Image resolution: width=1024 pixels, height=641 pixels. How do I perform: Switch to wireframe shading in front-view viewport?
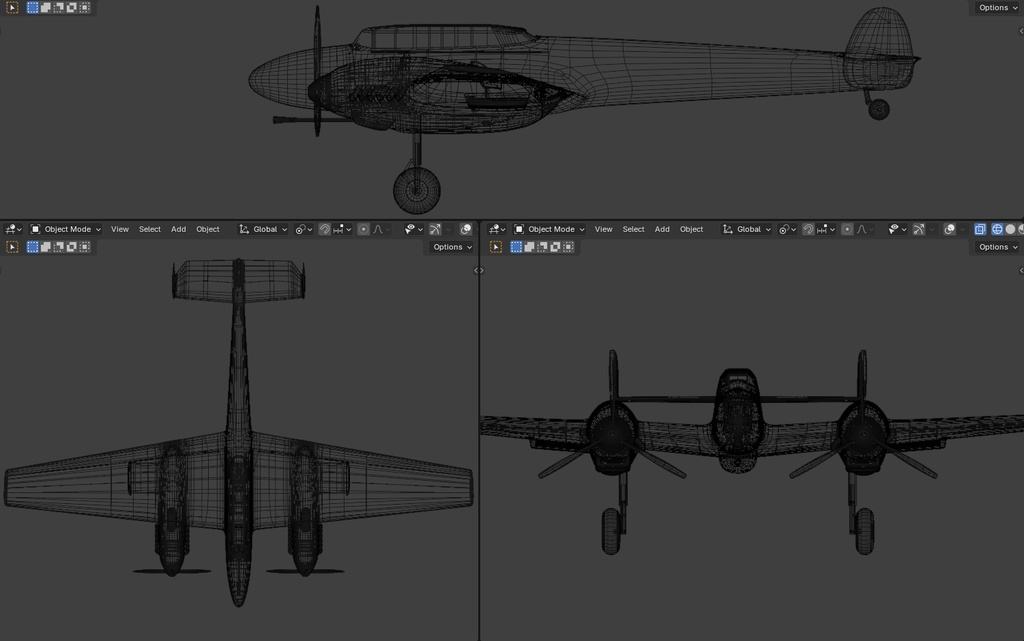pos(997,229)
